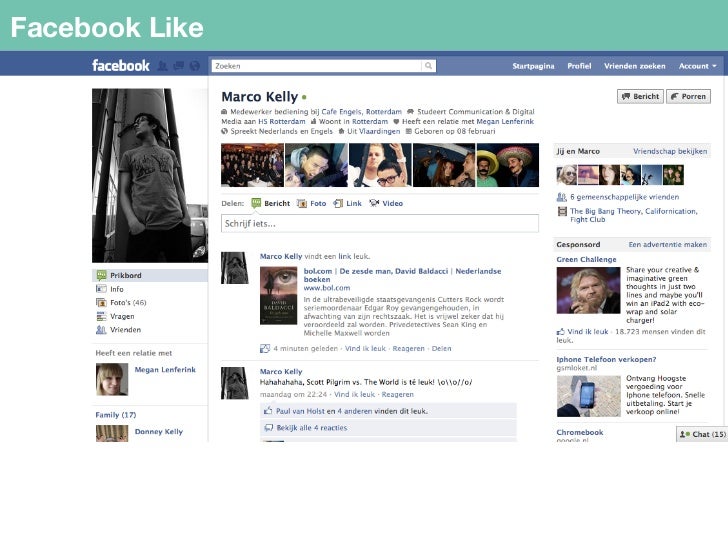Click Vriendschap bekijken link
The image size is (728, 546).
pos(670,151)
